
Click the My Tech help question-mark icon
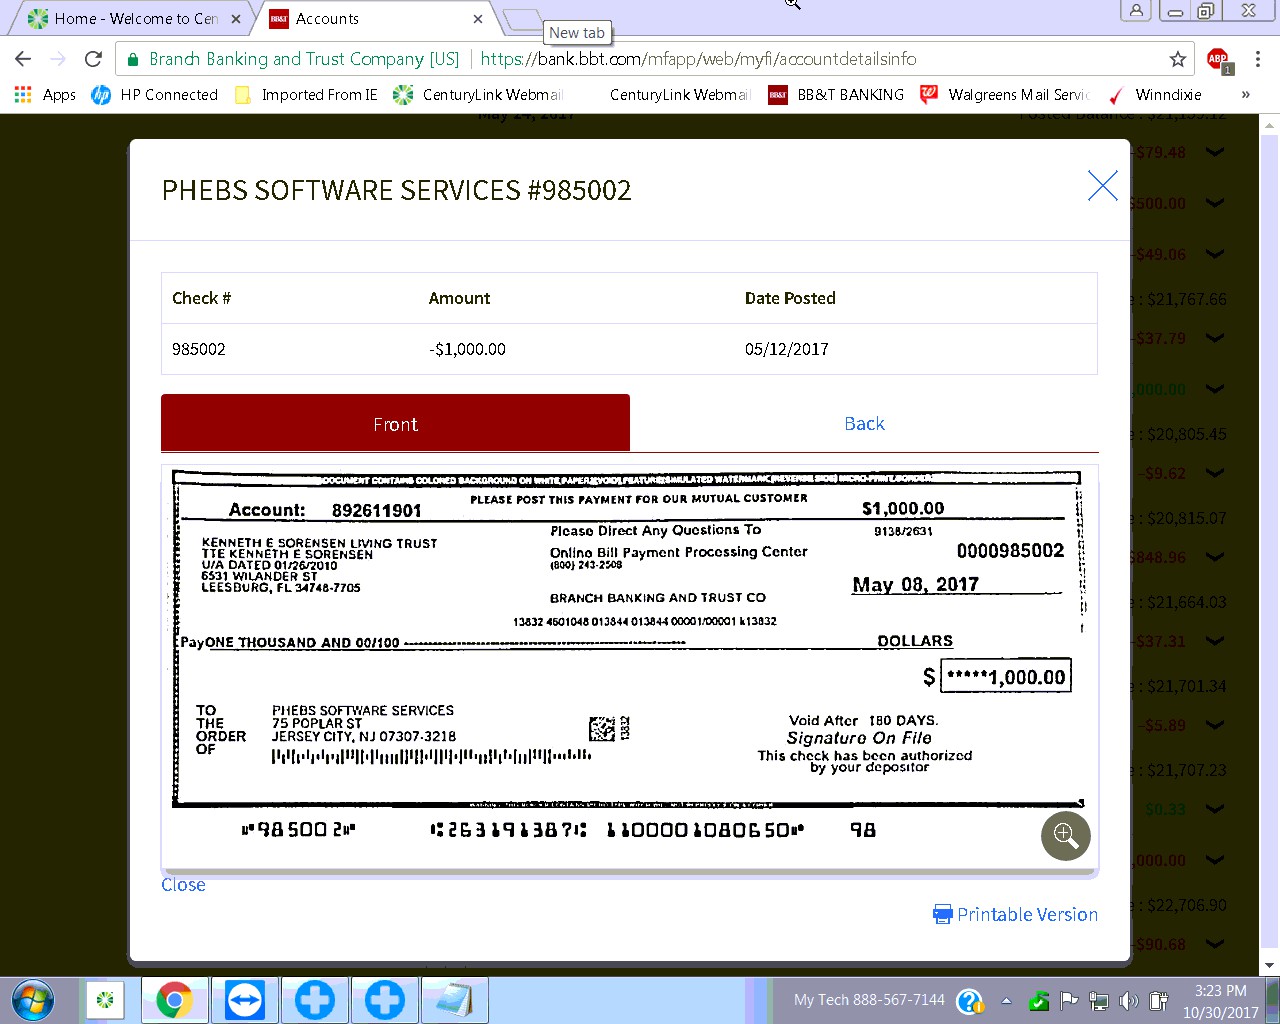coord(969,1001)
